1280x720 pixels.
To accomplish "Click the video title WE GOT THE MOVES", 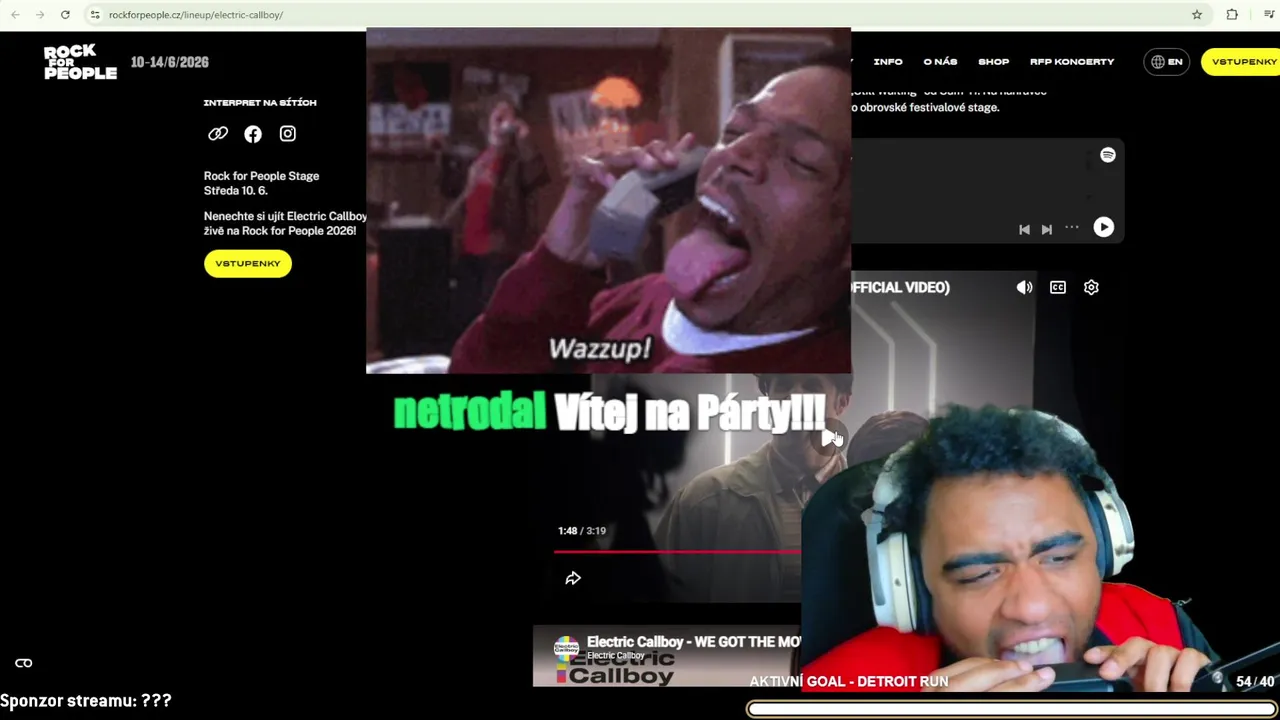I will tap(694, 642).
